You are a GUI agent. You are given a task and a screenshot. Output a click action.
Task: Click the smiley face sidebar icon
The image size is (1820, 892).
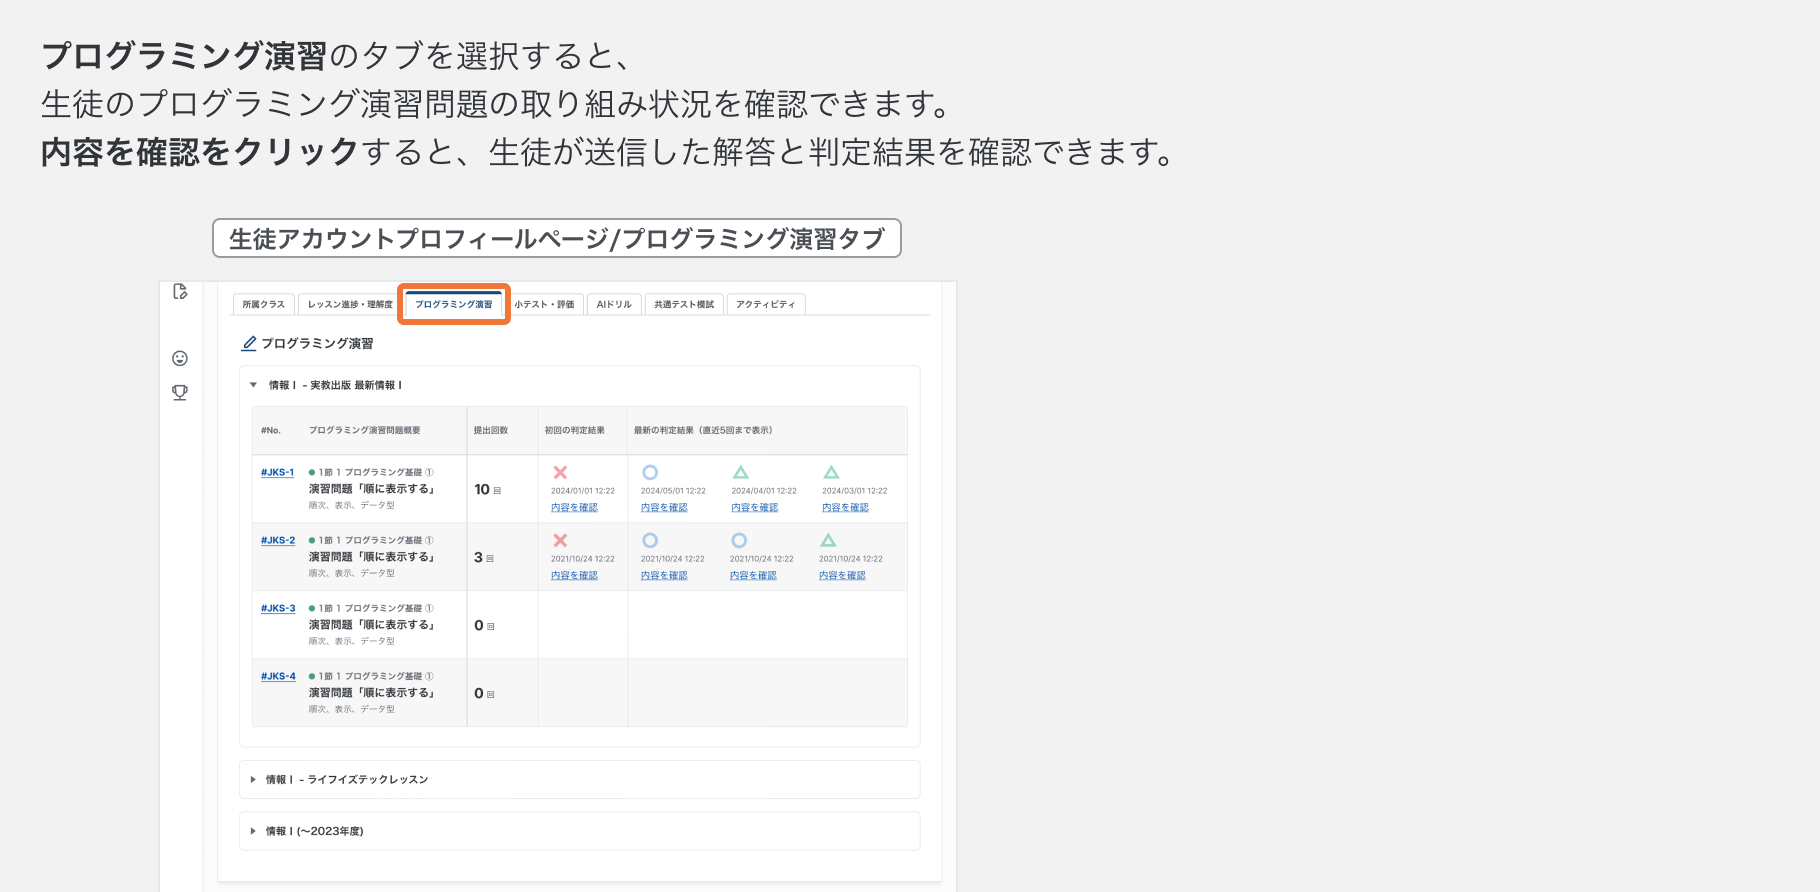coord(180,358)
